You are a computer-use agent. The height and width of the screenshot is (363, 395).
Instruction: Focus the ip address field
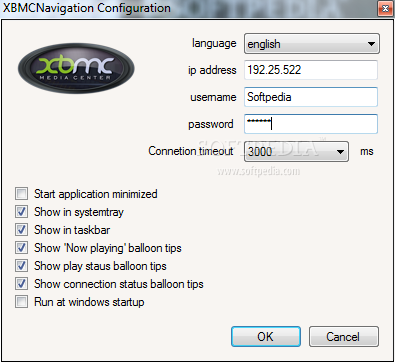tap(311, 70)
